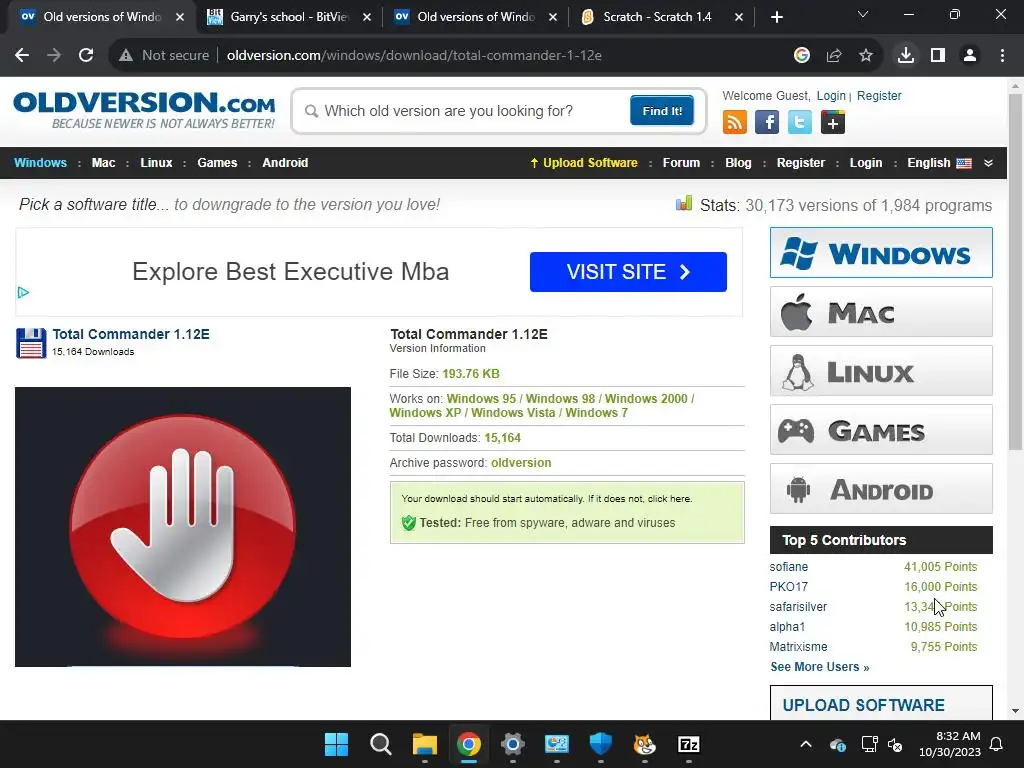Switch to the third tab, Old versions of Windows
The height and width of the screenshot is (768, 1024).
[x=475, y=17]
